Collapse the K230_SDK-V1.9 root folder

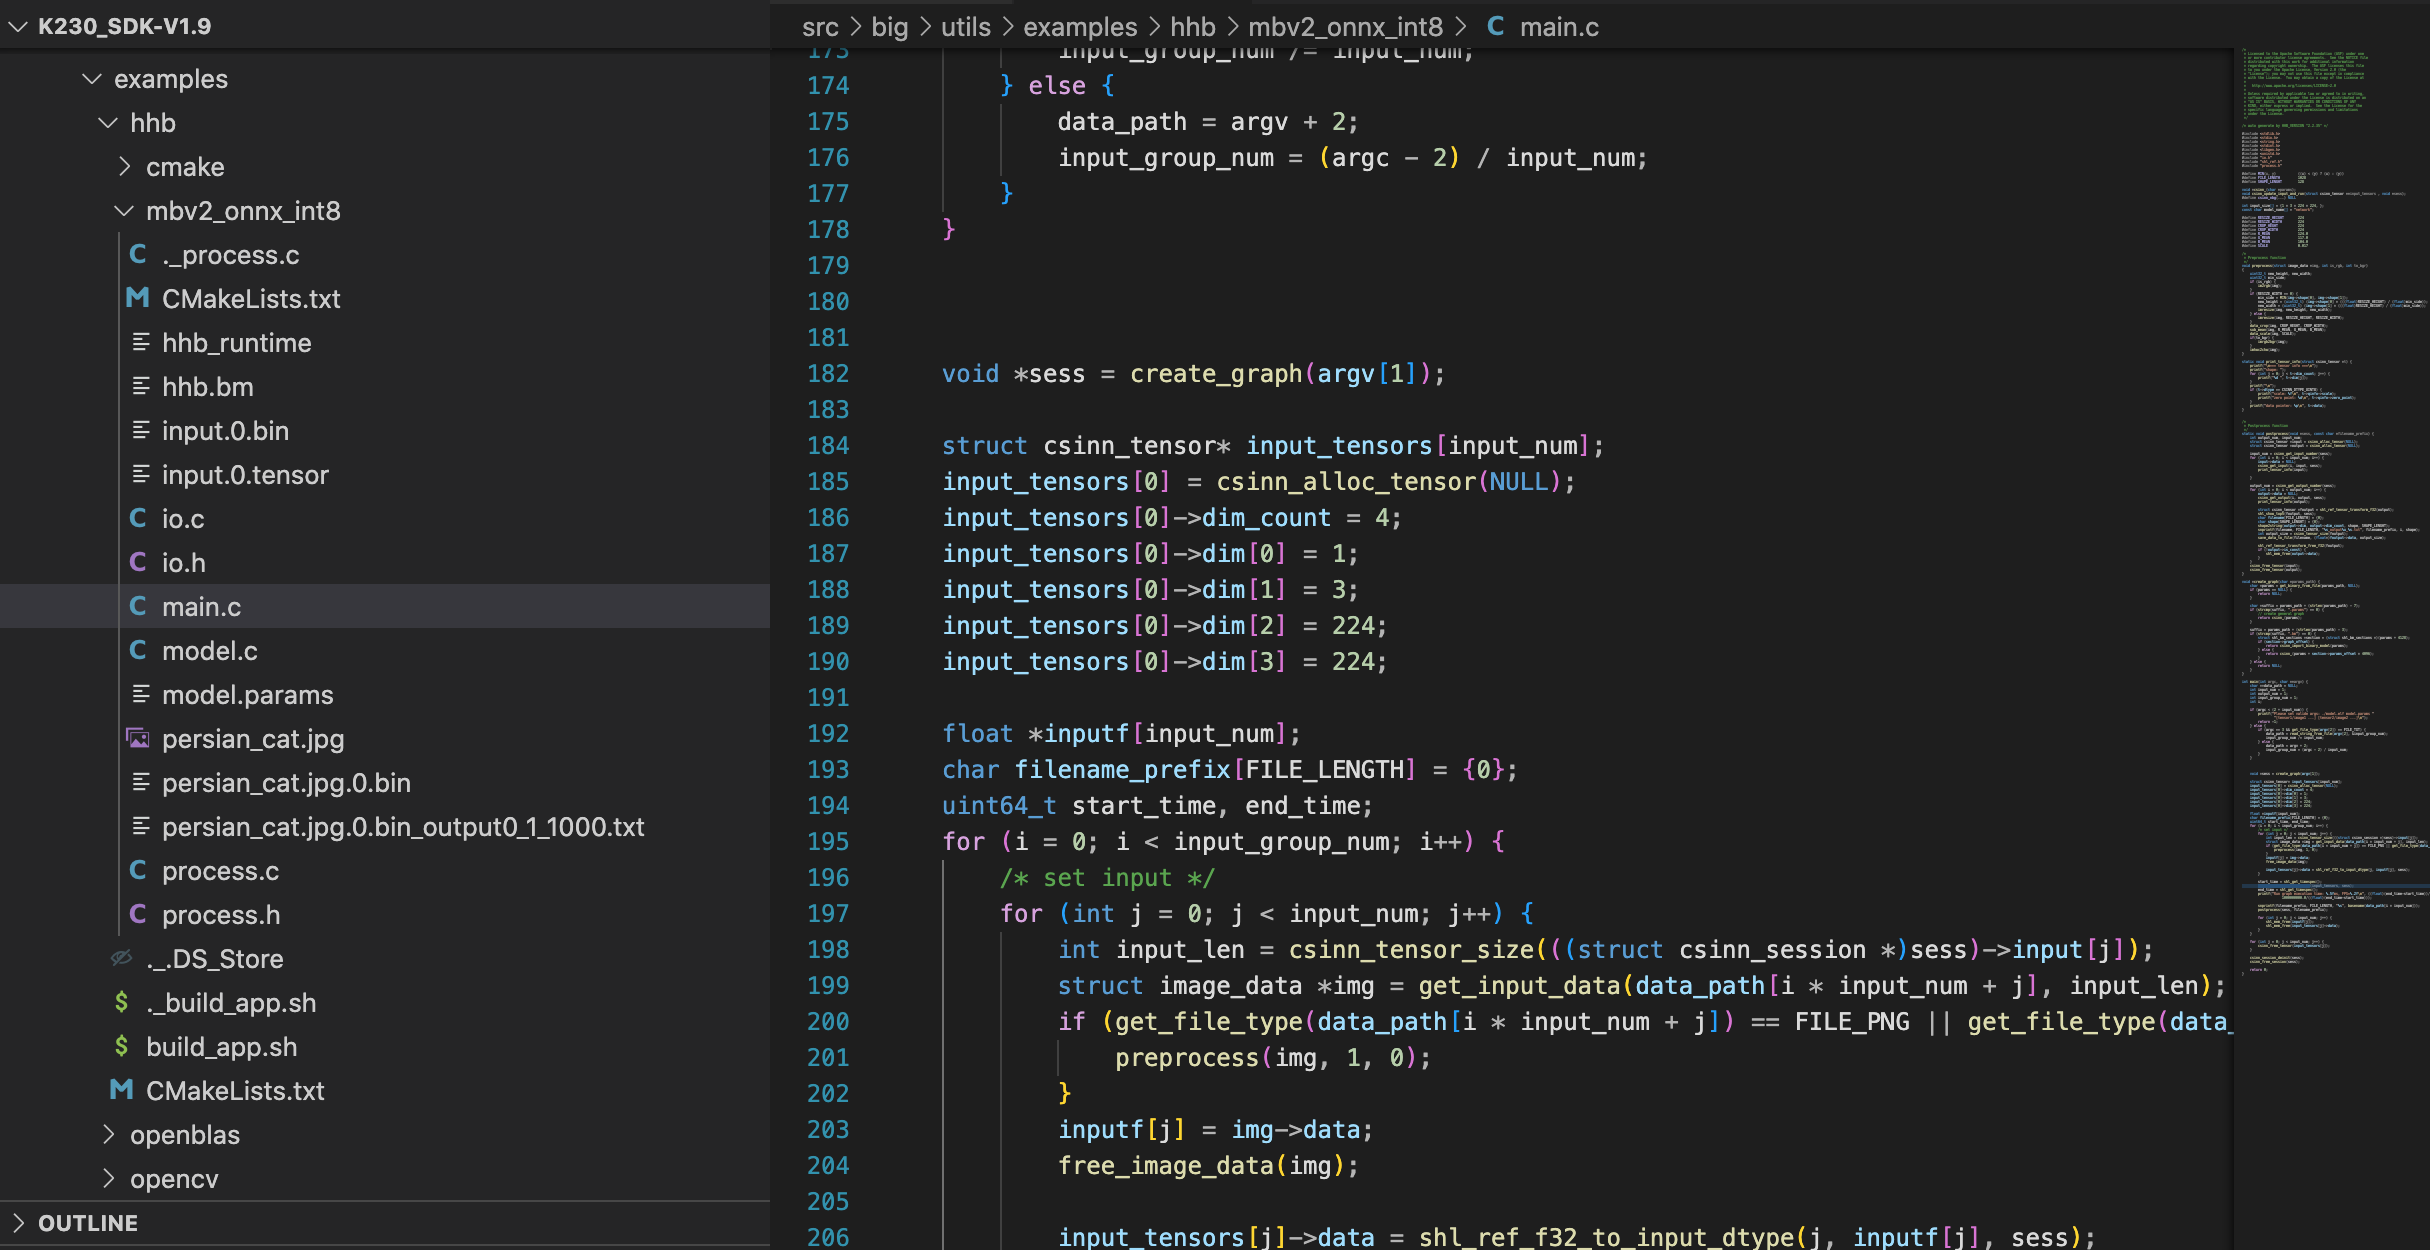coord(18,26)
